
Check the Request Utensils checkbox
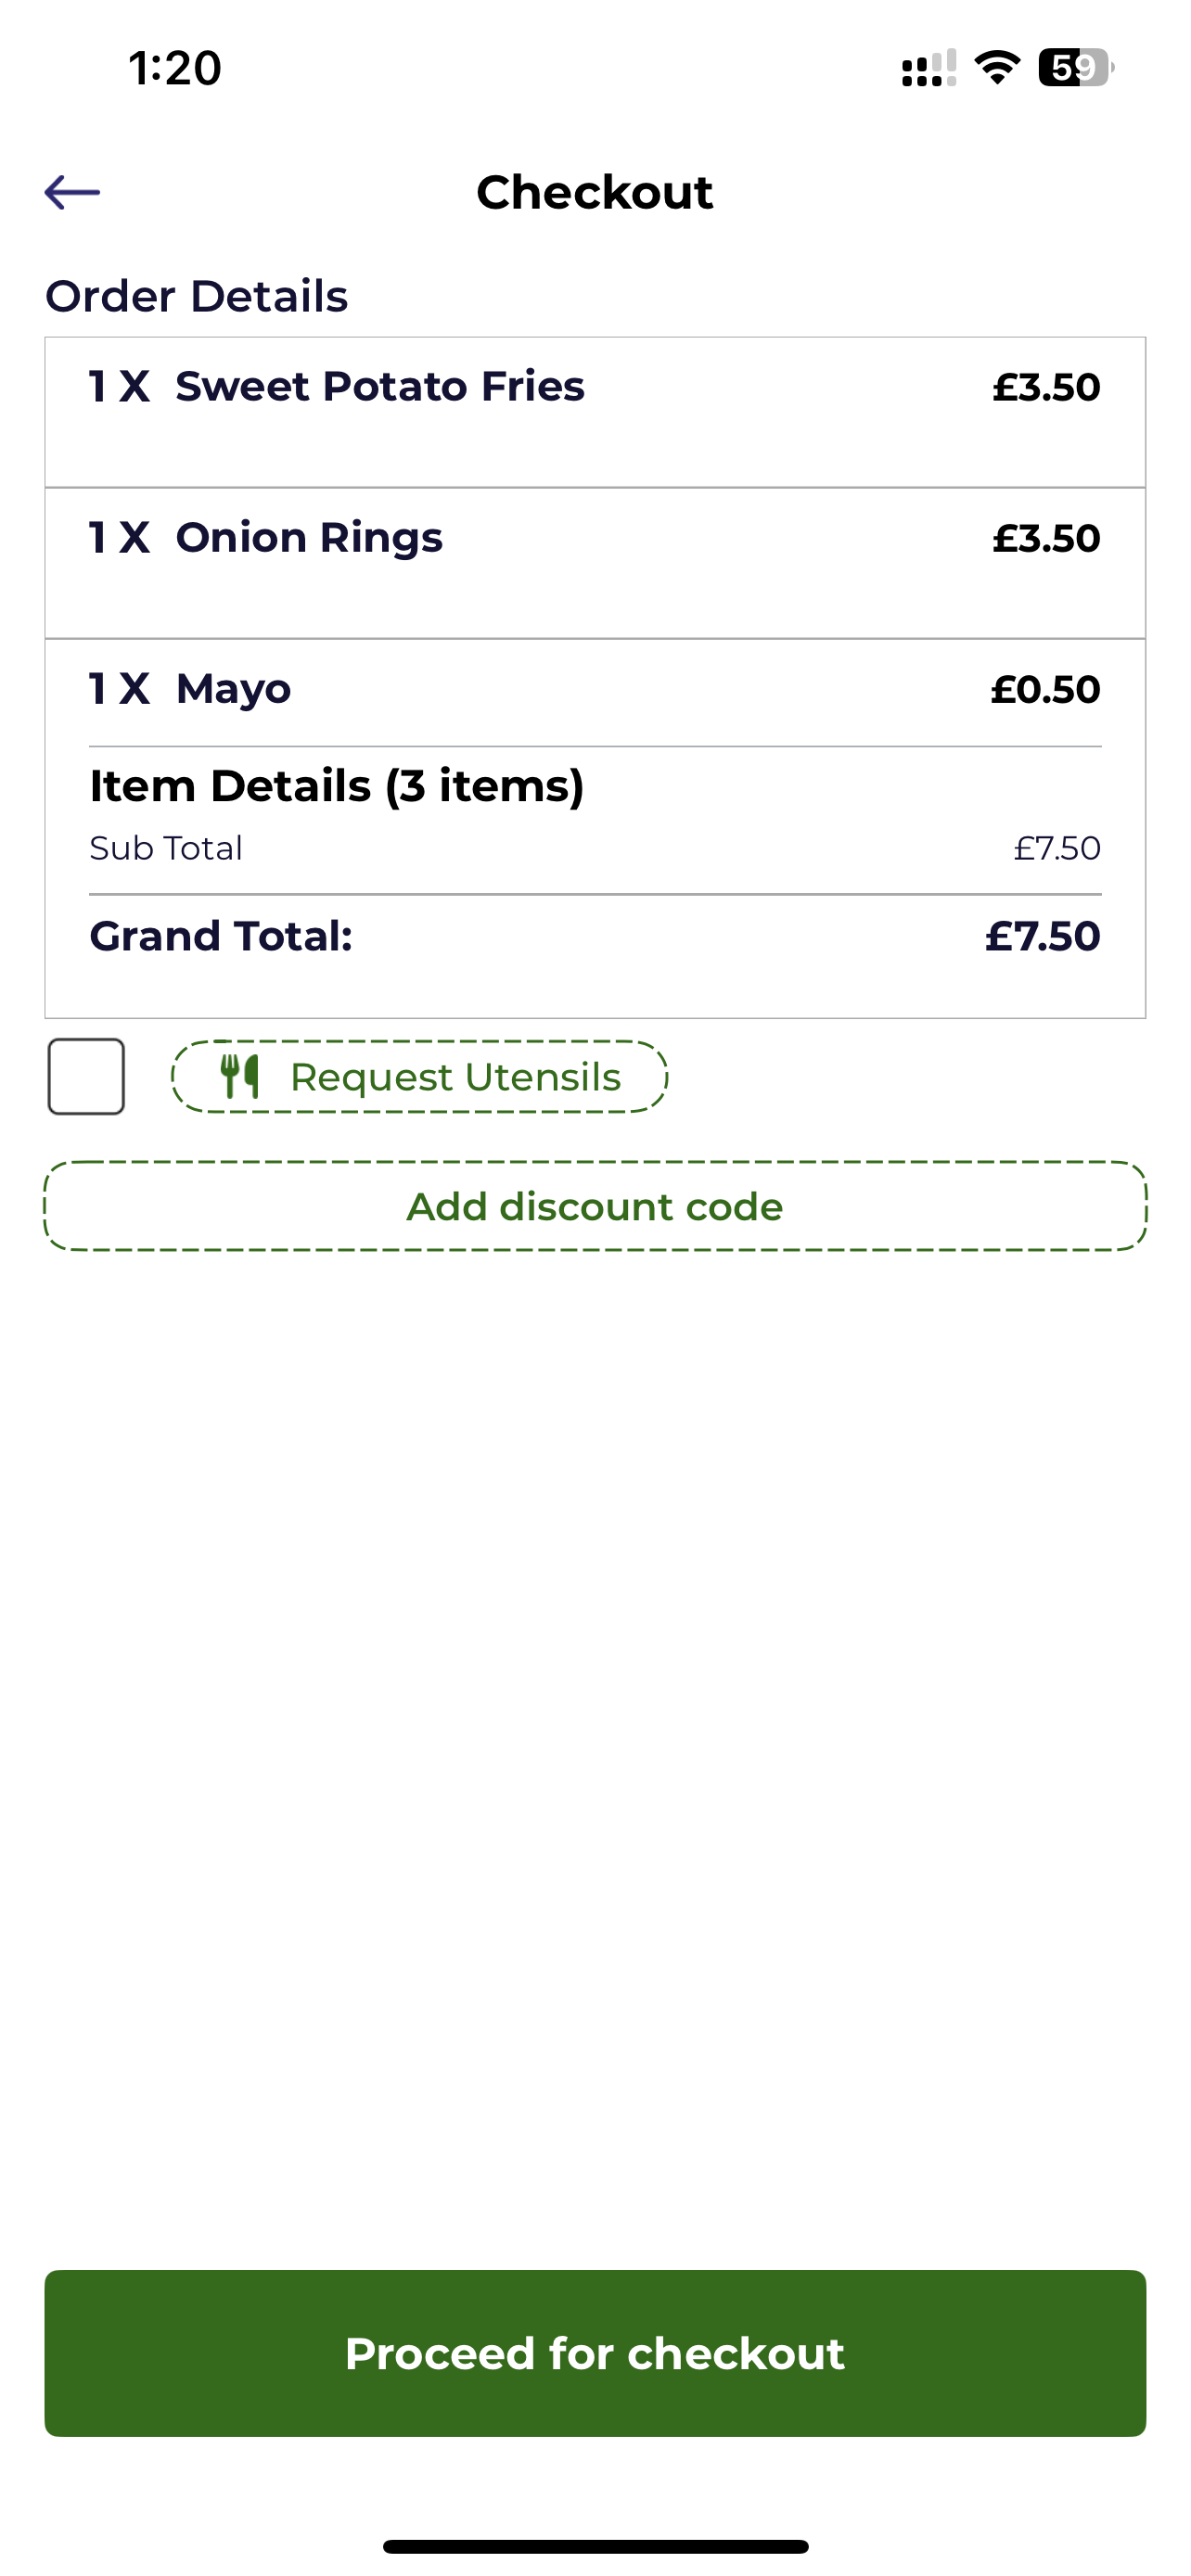pos(86,1077)
